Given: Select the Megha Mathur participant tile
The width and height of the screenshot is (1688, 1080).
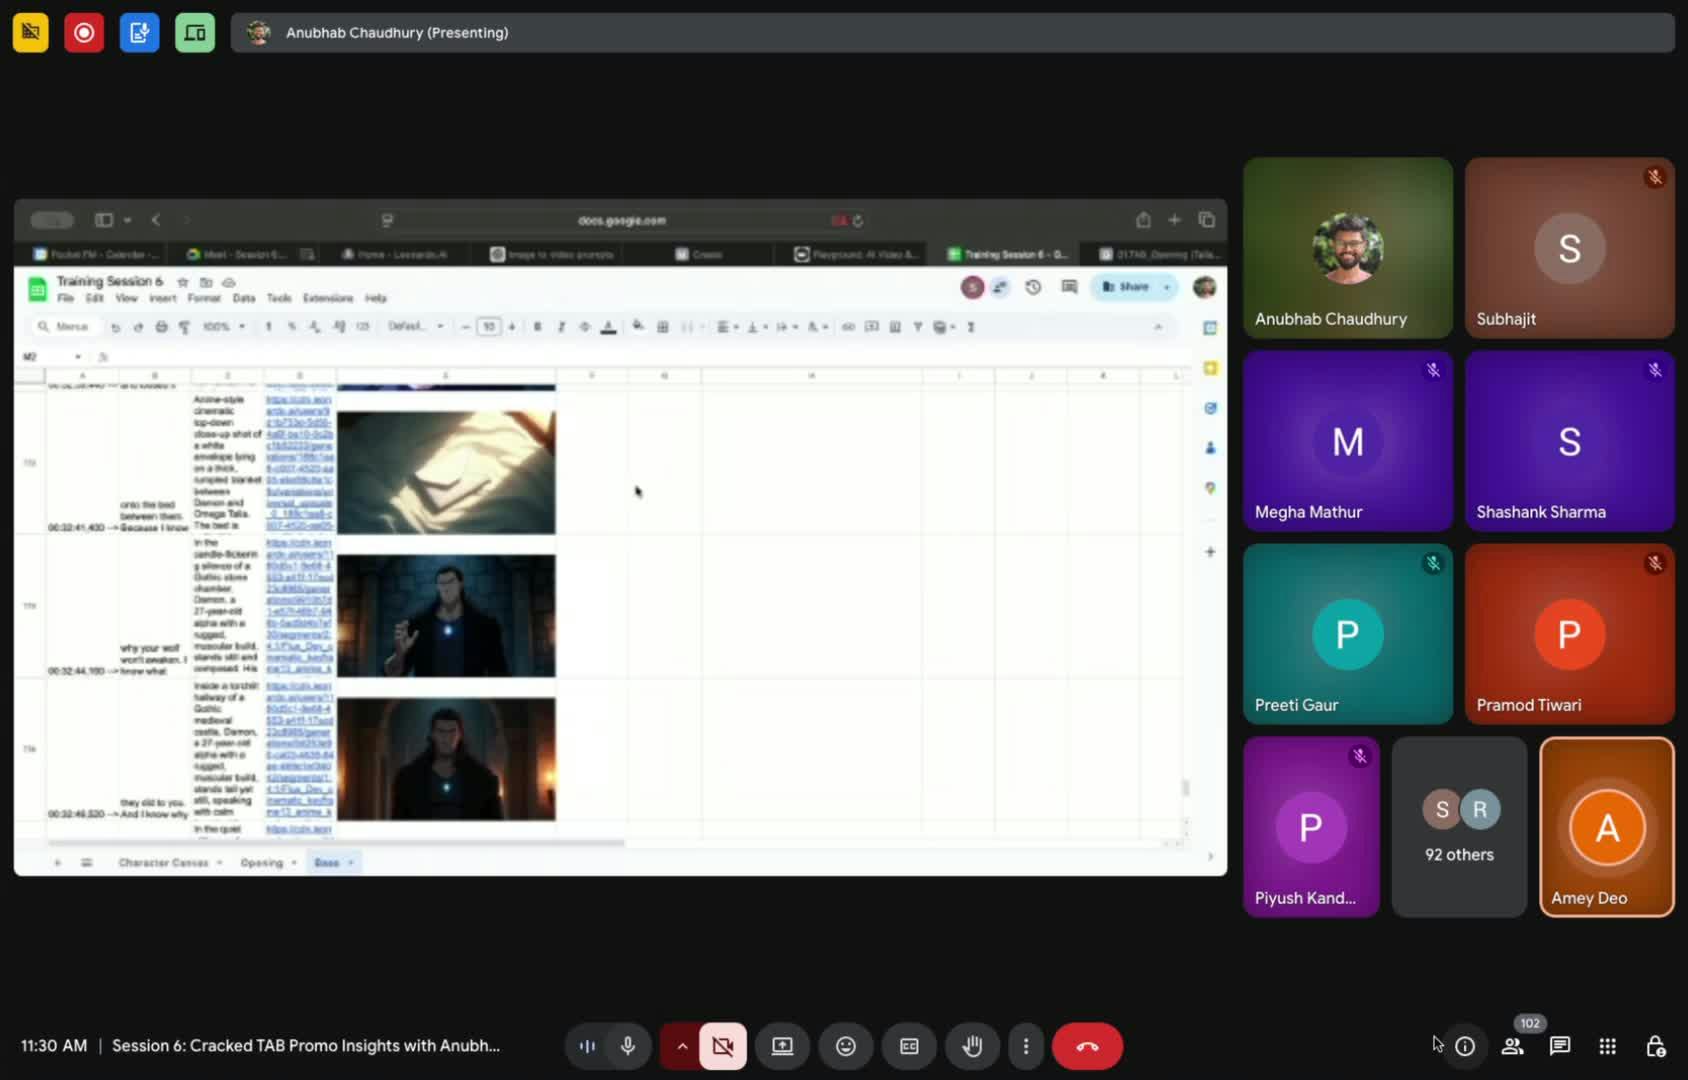Looking at the screenshot, I should (1348, 440).
